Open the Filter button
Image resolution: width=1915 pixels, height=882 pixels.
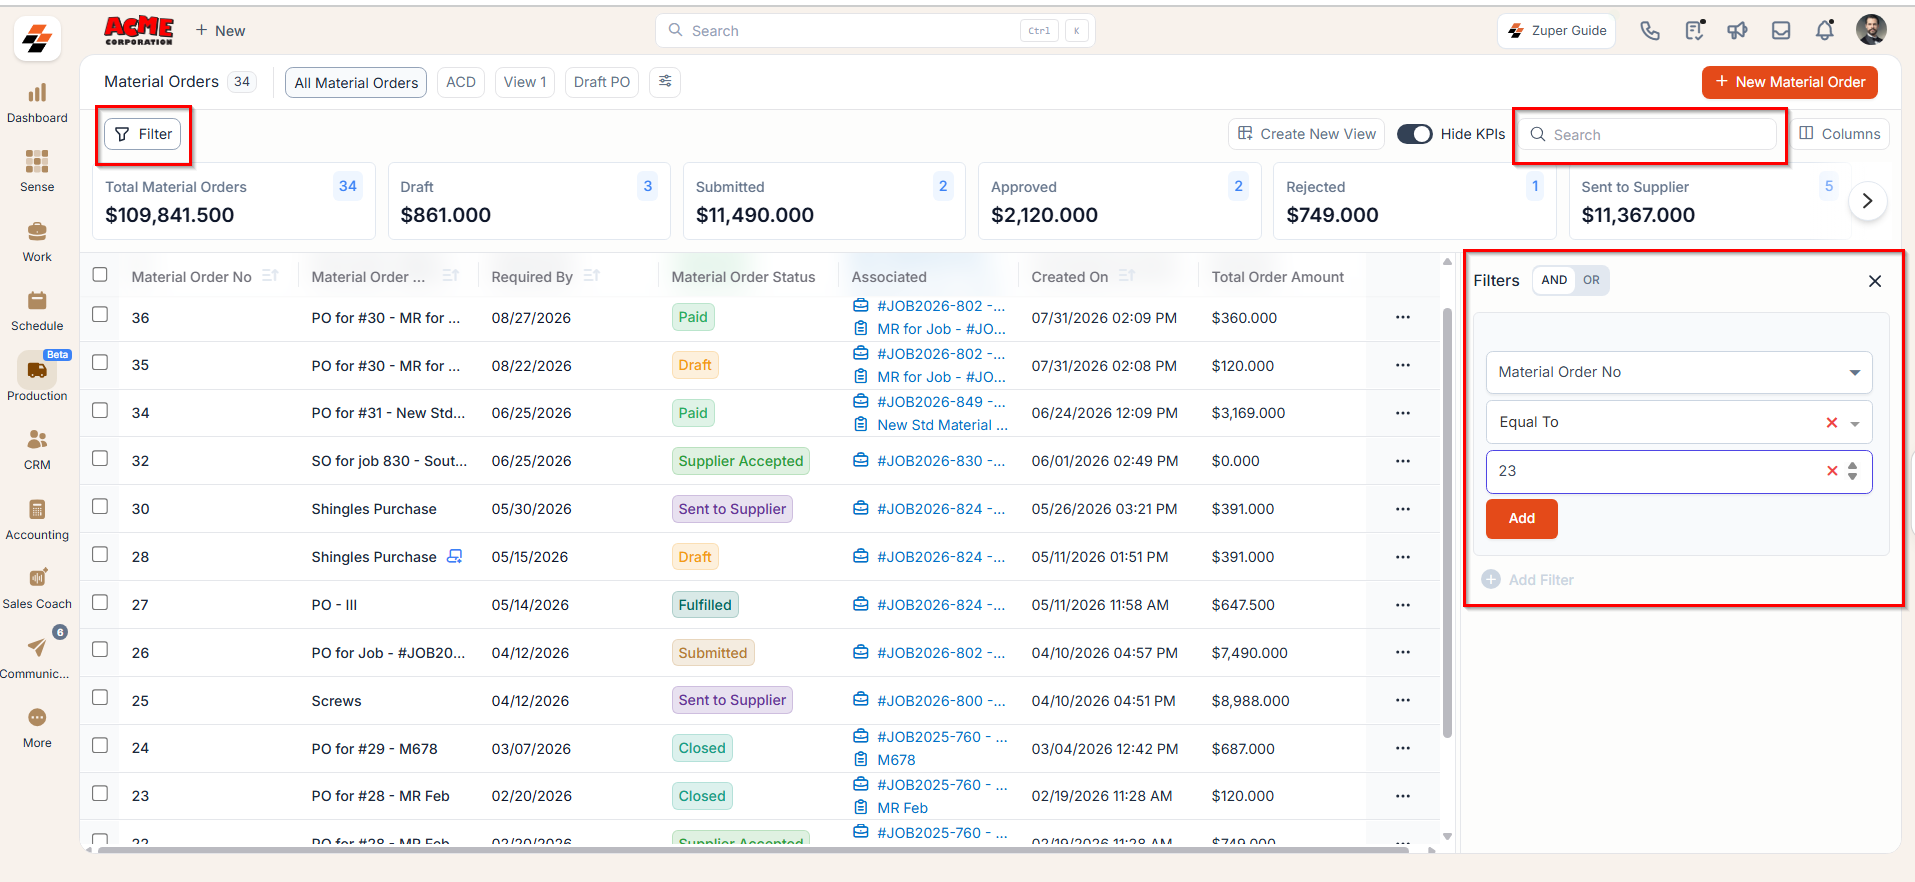point(143,134)
